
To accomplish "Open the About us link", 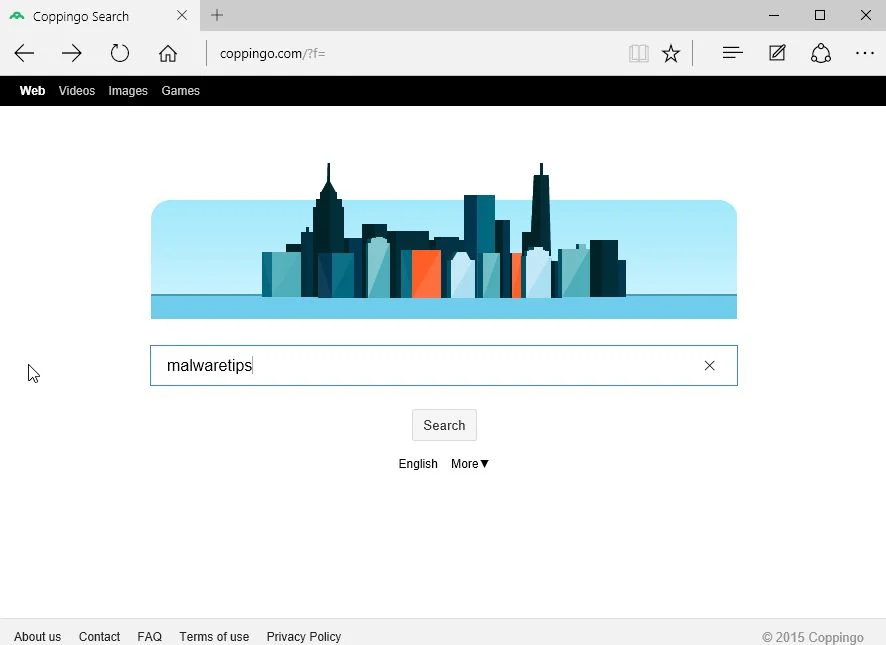I will tap(37, 637).
